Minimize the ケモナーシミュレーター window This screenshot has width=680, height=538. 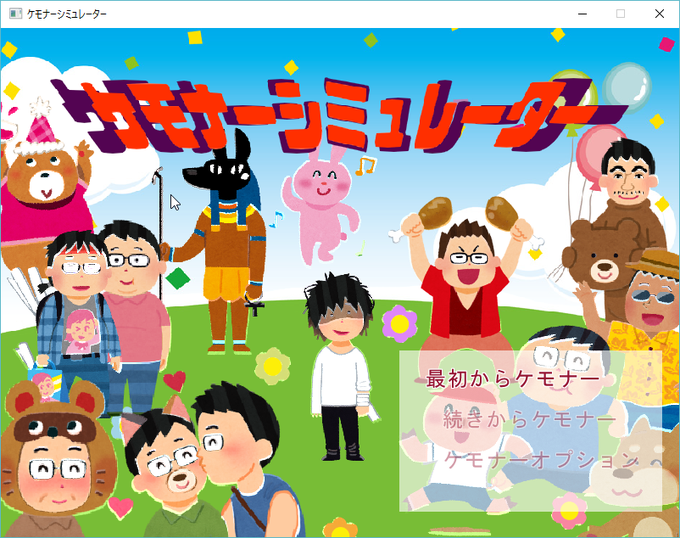(582, 14)
